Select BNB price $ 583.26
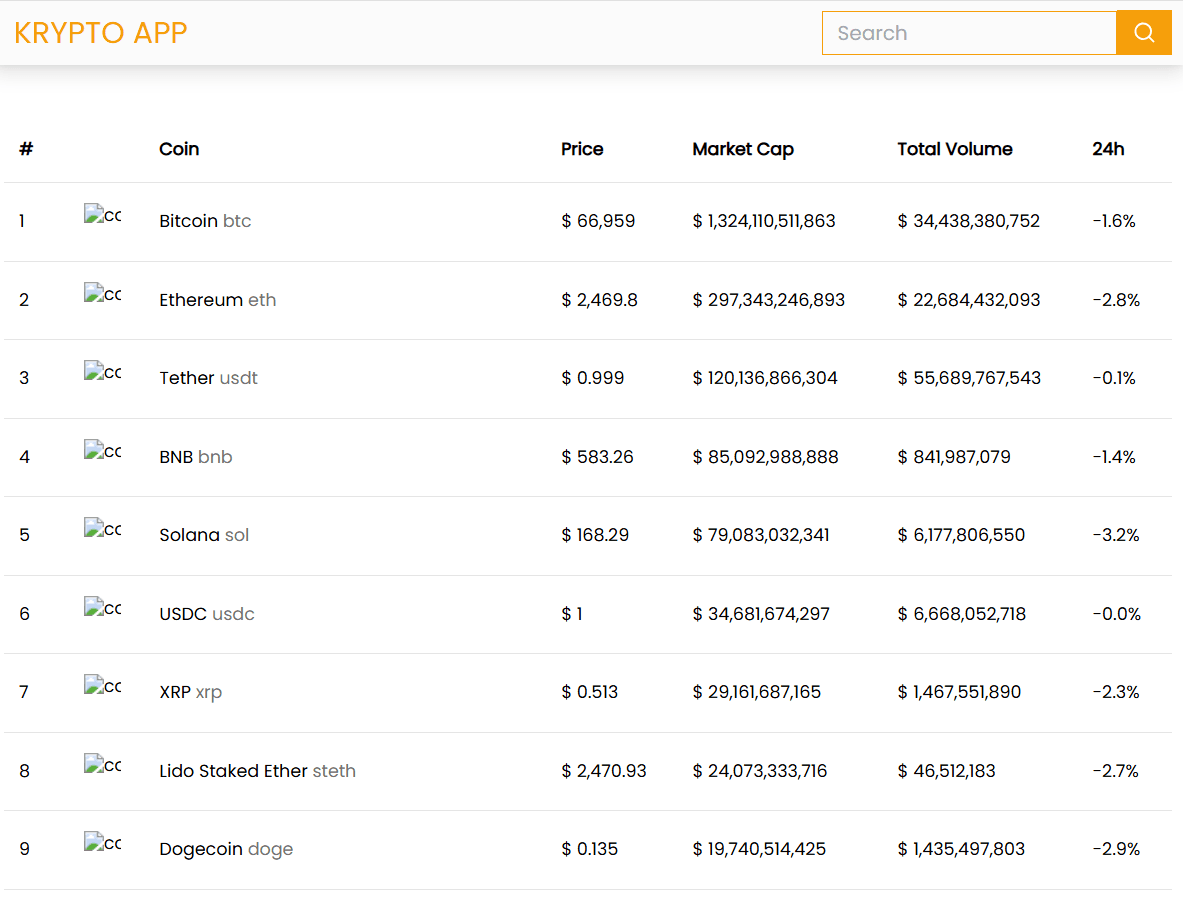The width and height of the screenshot is (1183, 910). [x=598, y=457]
